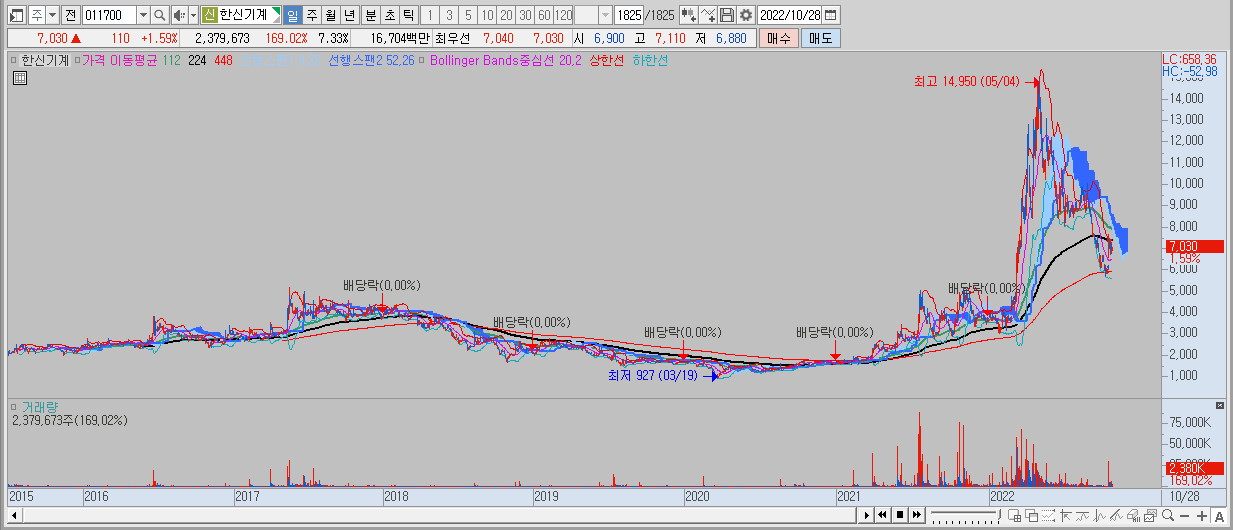Click the 011700 stock code field
Screen dimensions: 1233x530
coord(108,15)
